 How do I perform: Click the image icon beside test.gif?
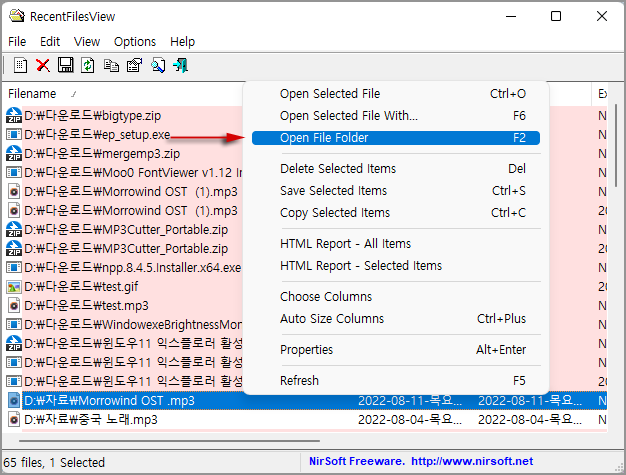[14, 287]
